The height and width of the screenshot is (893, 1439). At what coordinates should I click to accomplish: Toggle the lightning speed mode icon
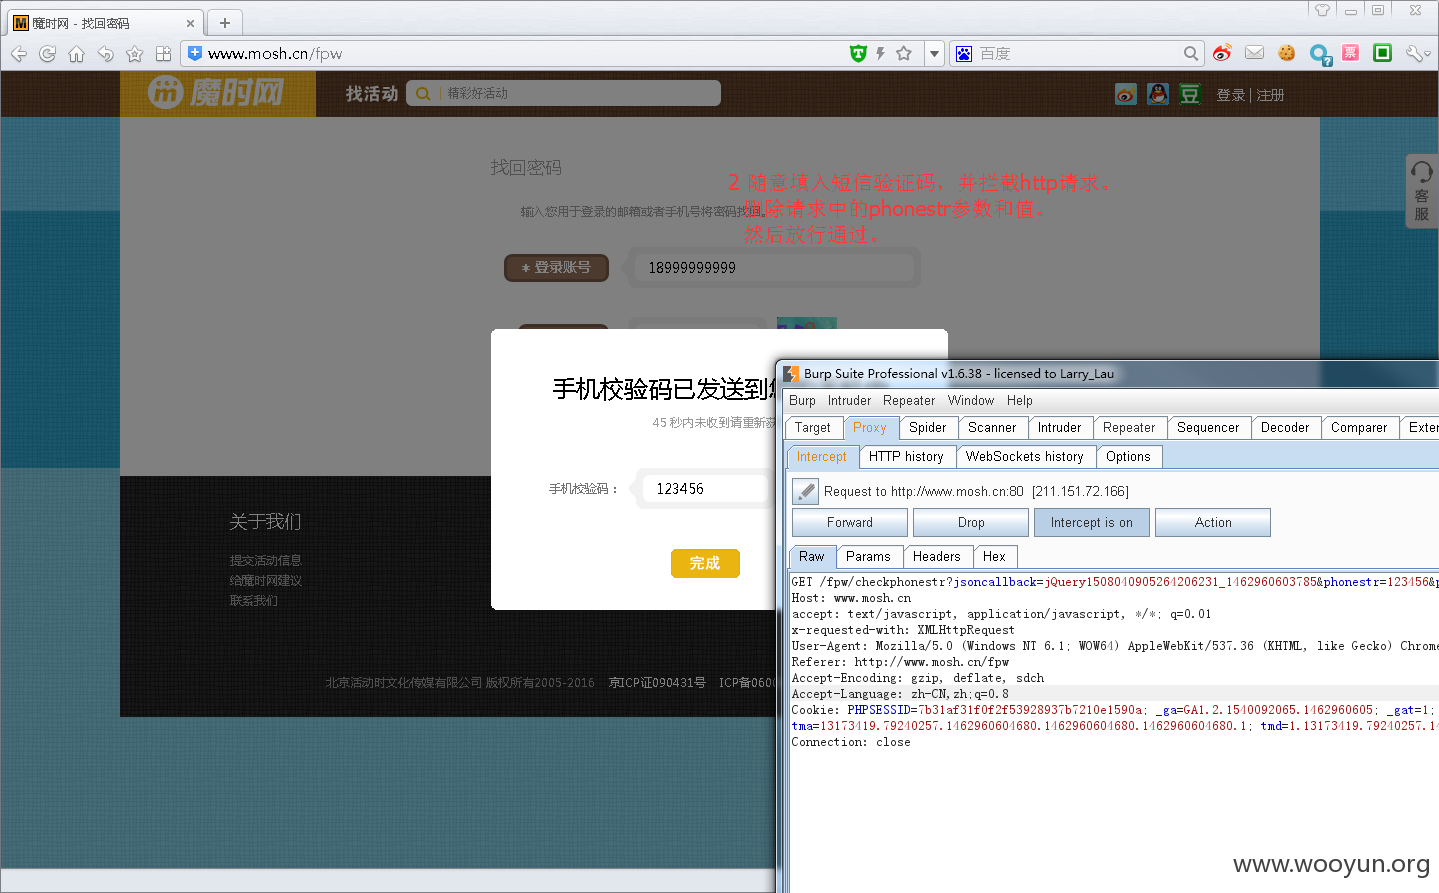coord(881,54)
